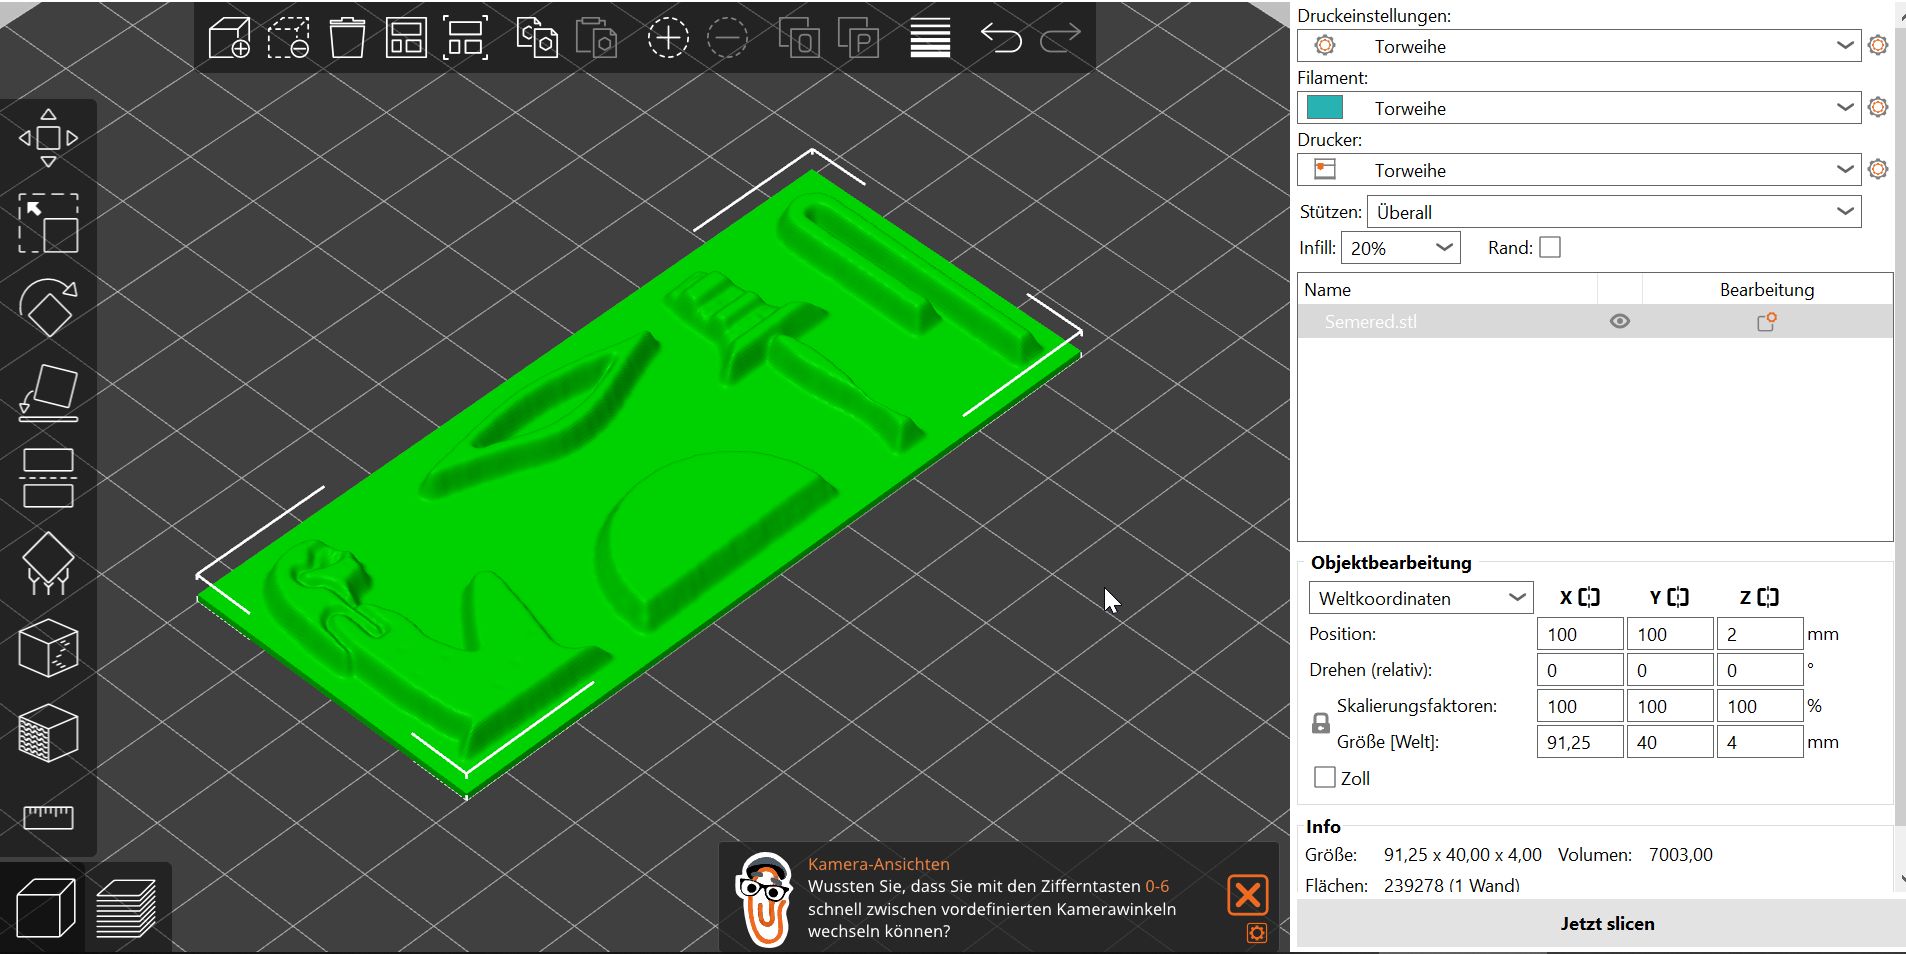Click the edit icon for Semered.stl

pos(1767,322)
